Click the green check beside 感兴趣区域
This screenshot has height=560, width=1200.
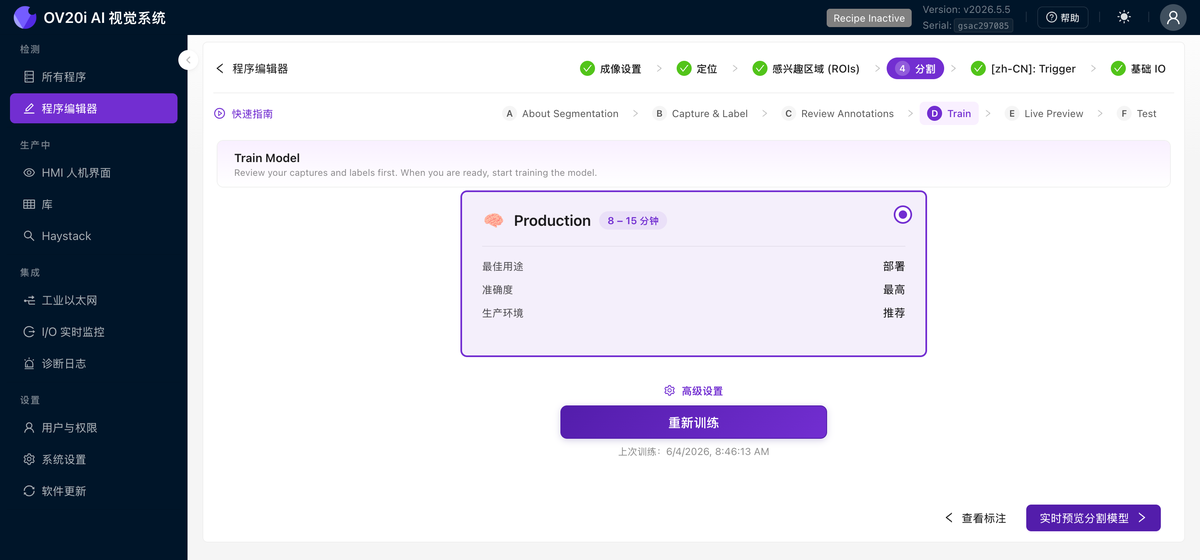[760, 69]
